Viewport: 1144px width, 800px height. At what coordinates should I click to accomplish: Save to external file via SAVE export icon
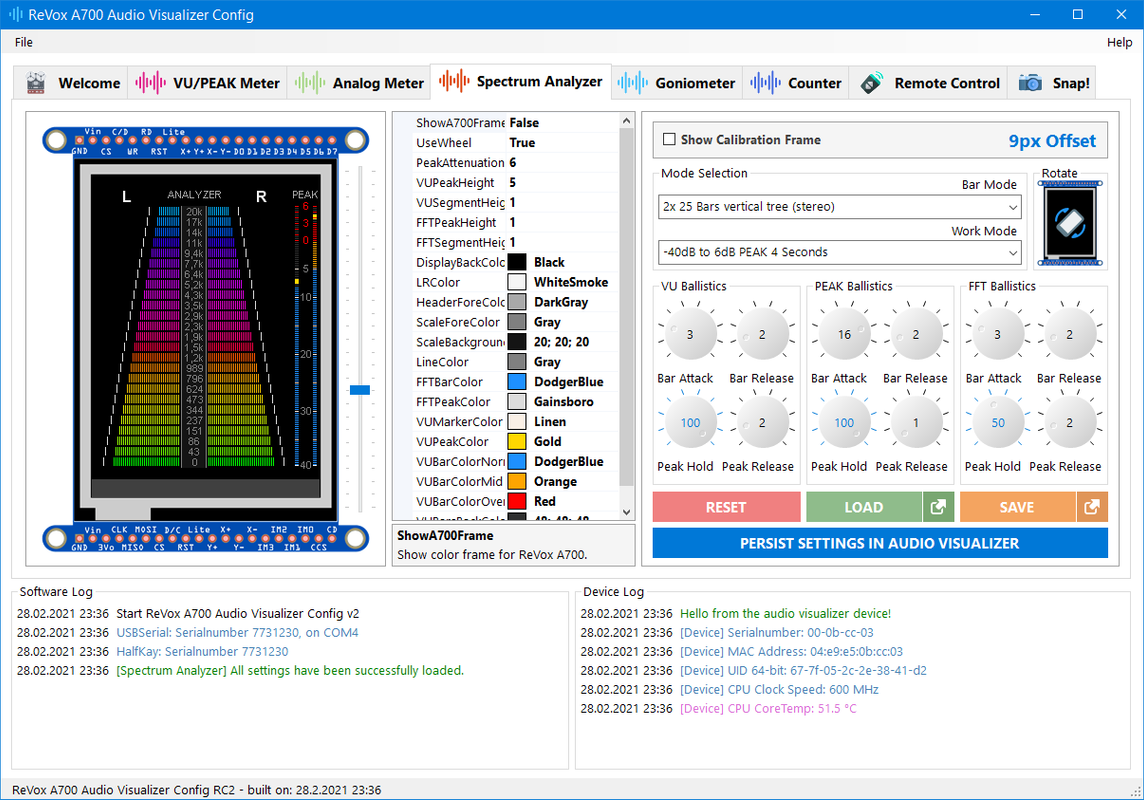[1092, 507]
